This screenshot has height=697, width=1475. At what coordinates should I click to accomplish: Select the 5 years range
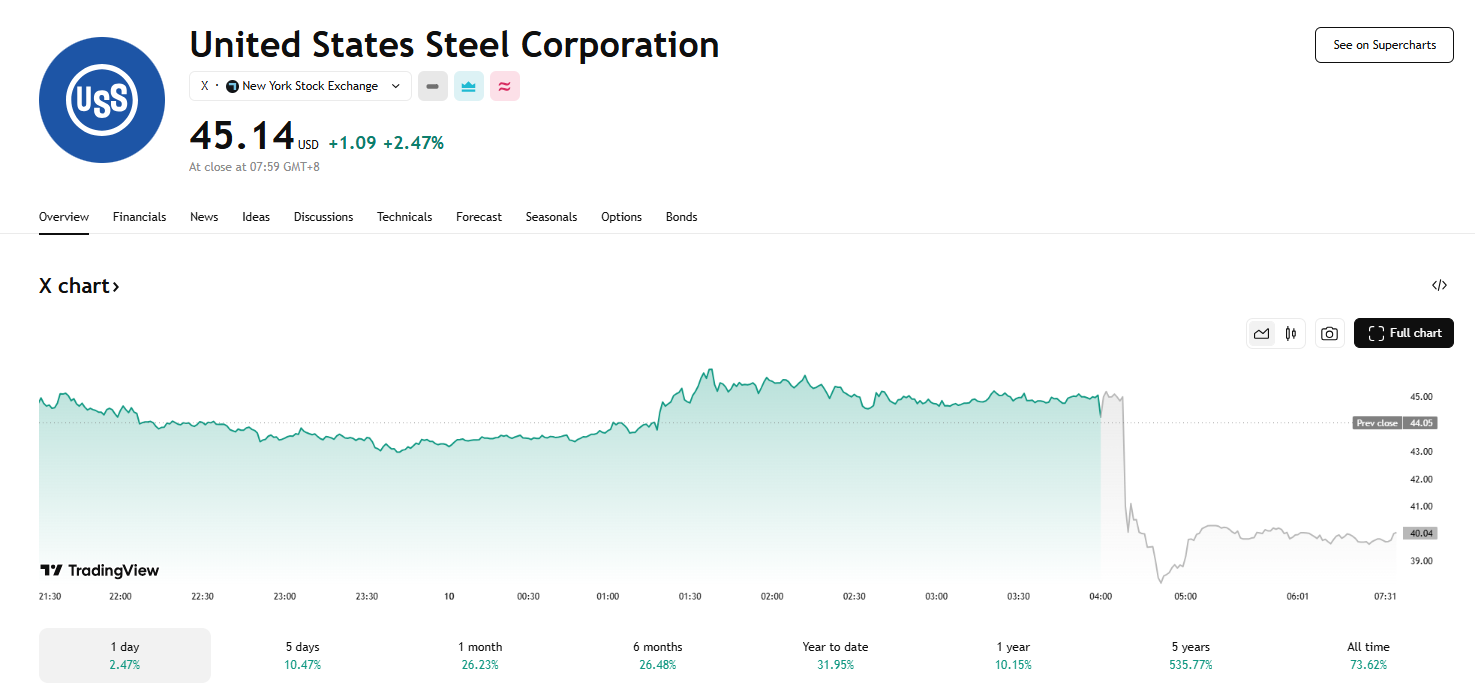pos(1190,655)
